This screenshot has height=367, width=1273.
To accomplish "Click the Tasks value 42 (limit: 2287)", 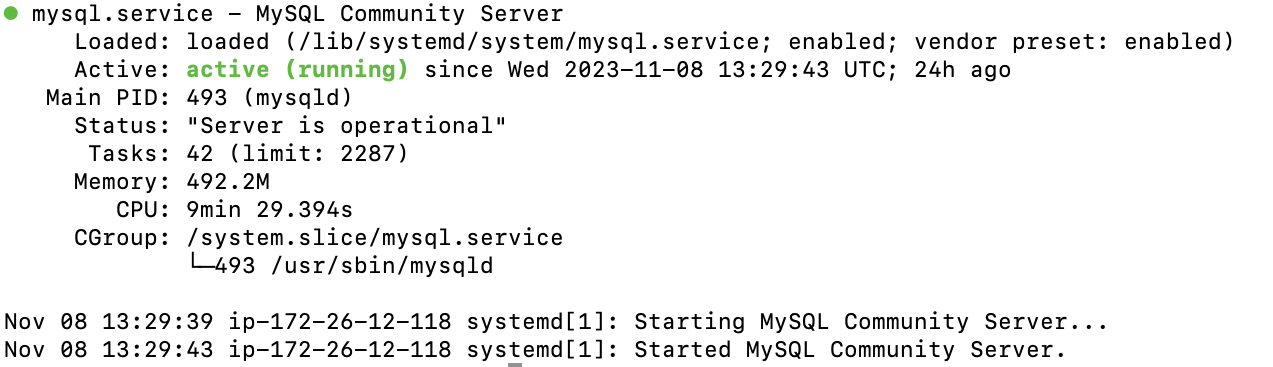I will (x=298, y=154).
